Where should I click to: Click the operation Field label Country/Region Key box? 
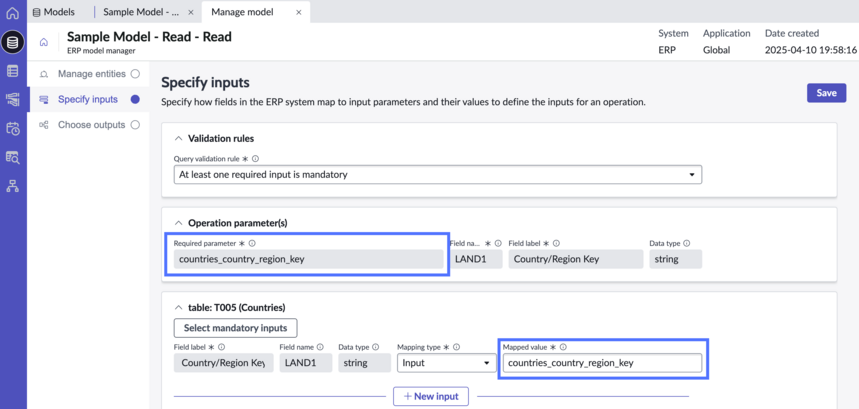click(x=576, y=259)
